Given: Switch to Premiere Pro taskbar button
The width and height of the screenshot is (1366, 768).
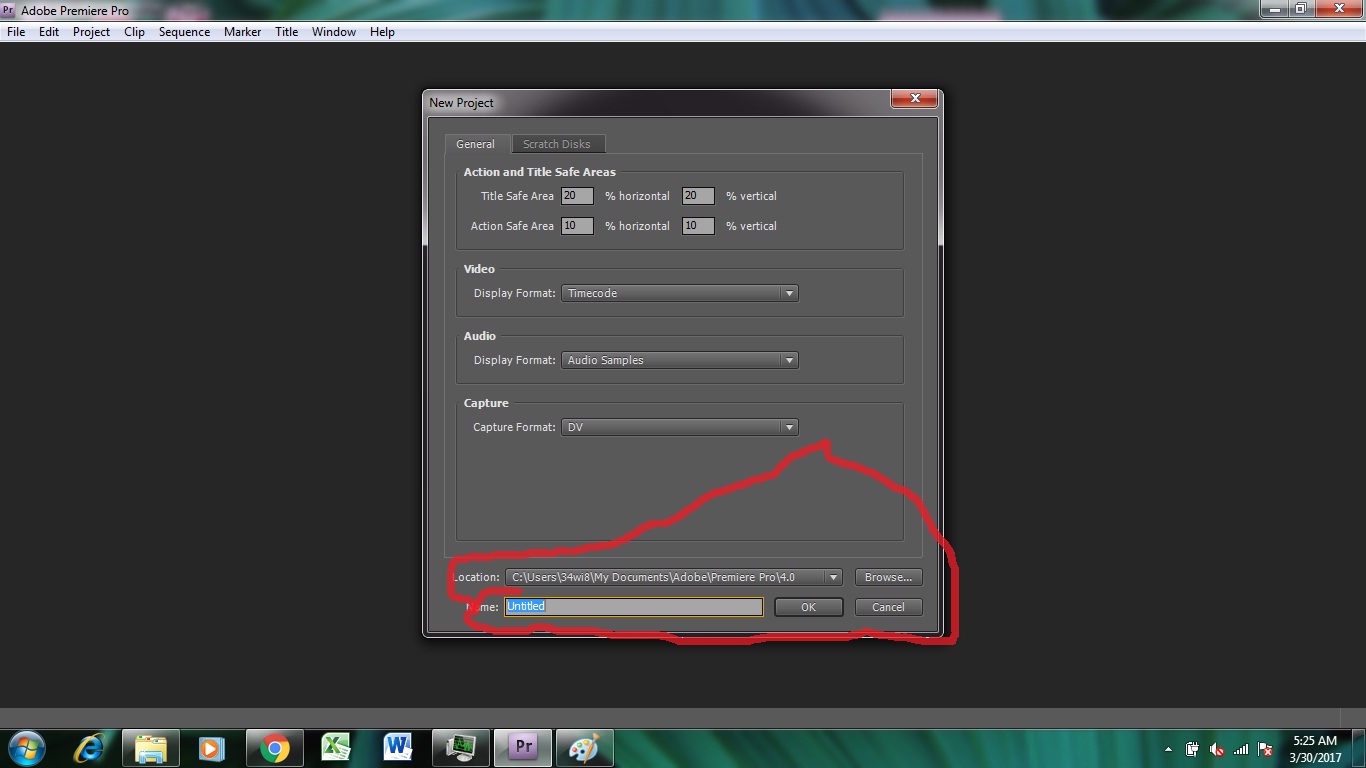Looking at the screenshot, I should pyautogui.click(x=523, y=748).
